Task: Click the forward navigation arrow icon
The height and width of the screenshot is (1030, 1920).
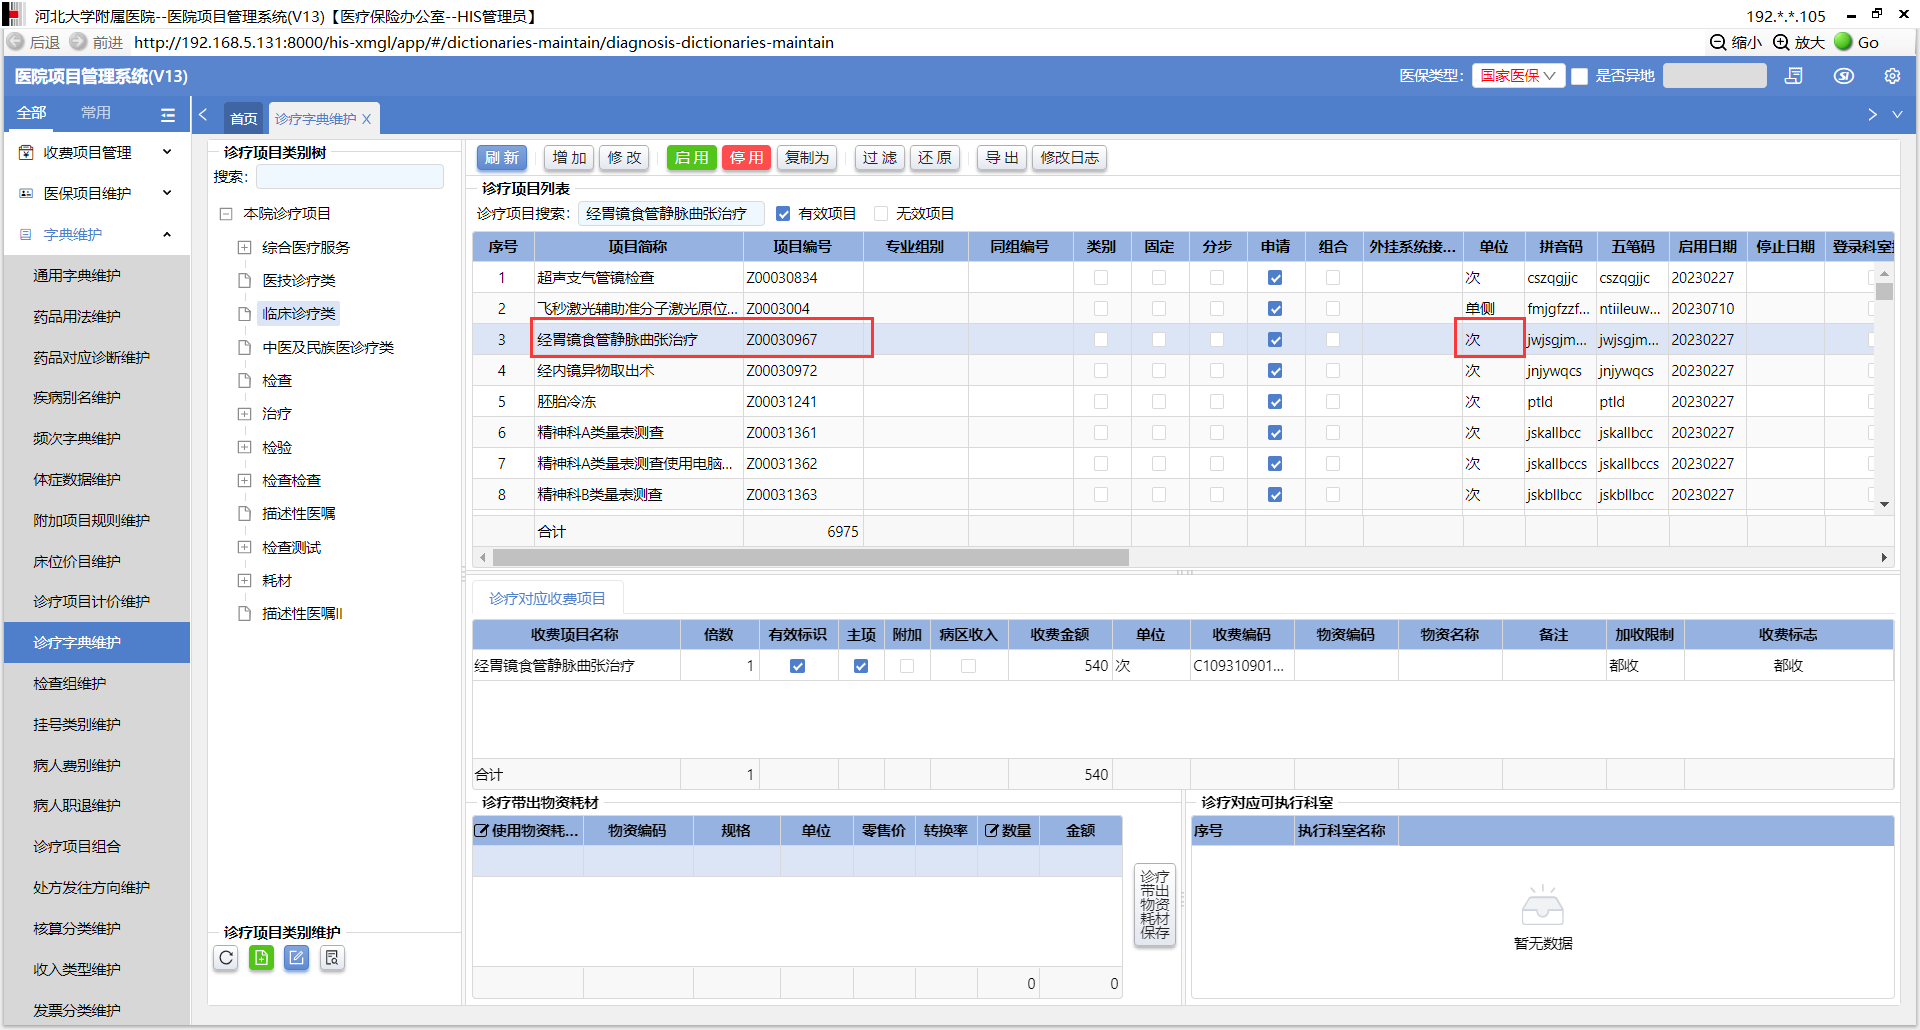Action: (78, 42)
